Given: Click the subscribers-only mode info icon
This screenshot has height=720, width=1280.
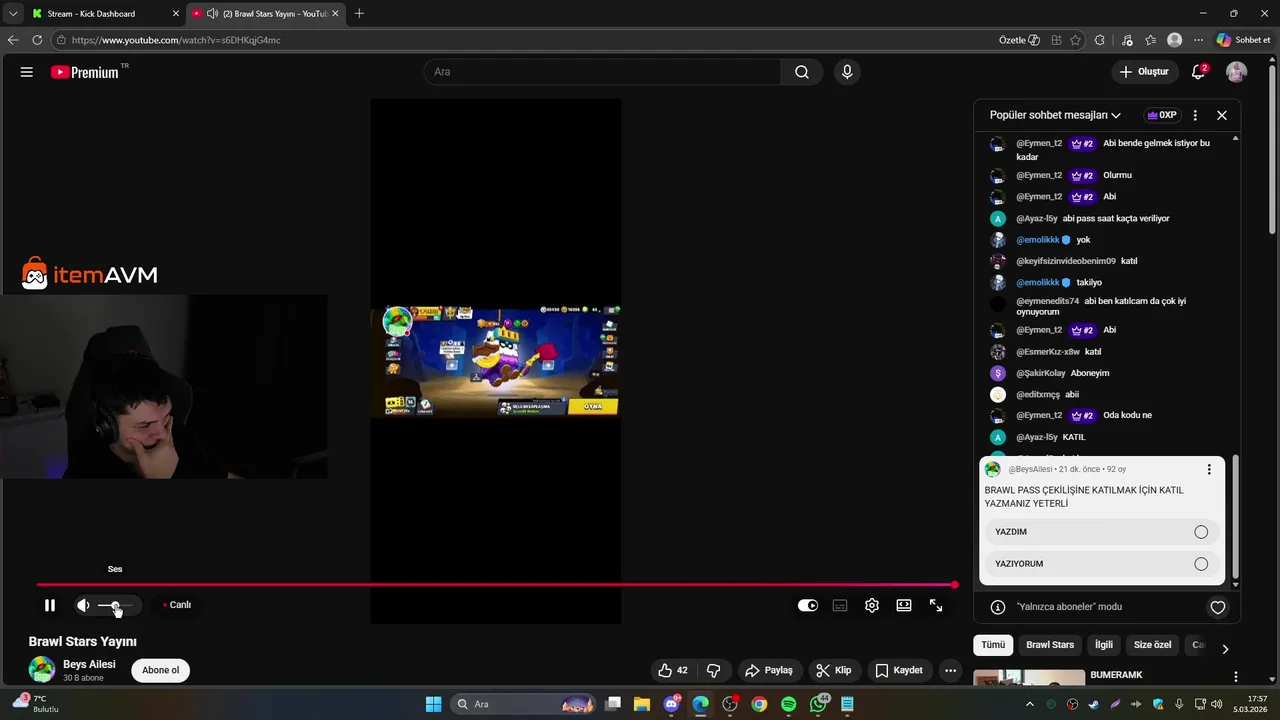Looking at the screenshot, I should (x=997, y=607).
